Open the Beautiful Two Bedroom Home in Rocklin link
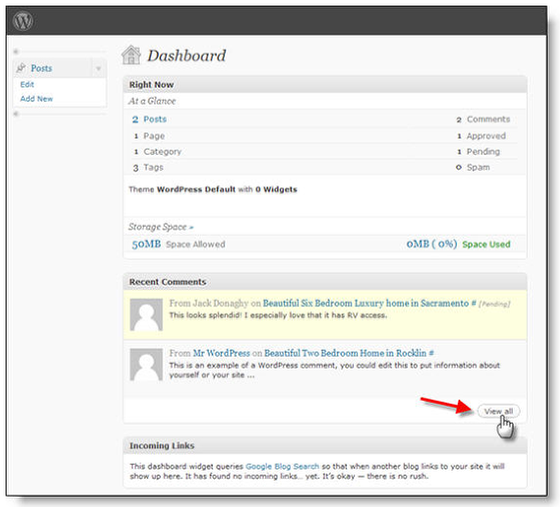 (x=345, y=353)
